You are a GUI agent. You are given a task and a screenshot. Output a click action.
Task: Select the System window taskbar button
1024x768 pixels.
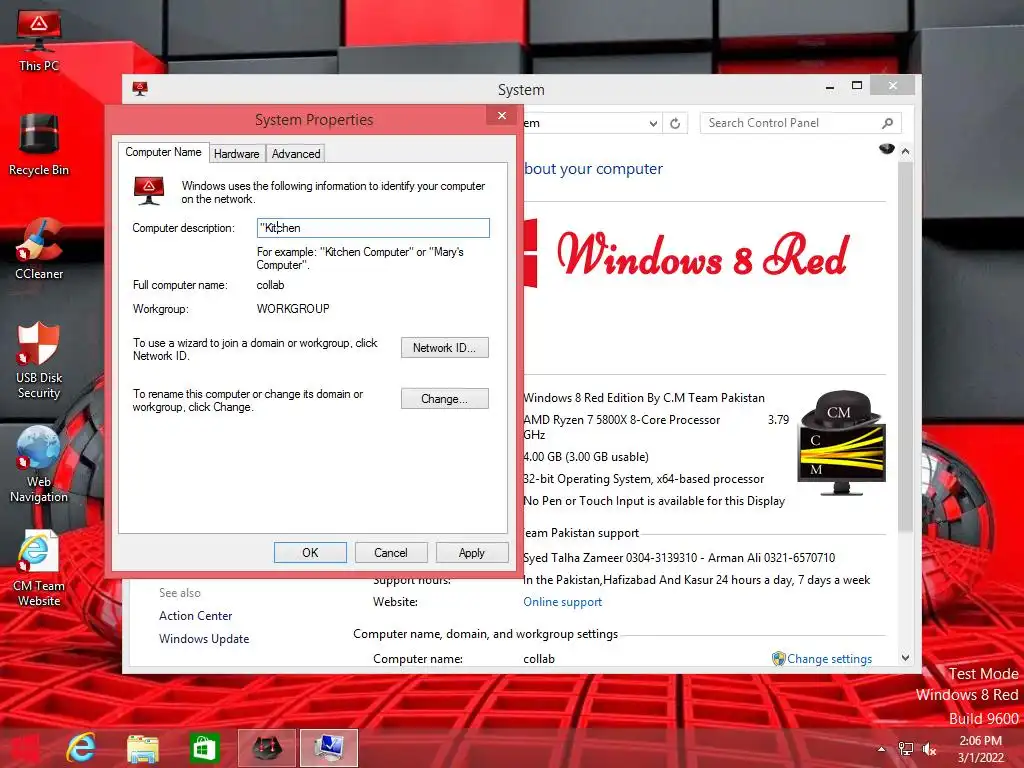(329, 748)
